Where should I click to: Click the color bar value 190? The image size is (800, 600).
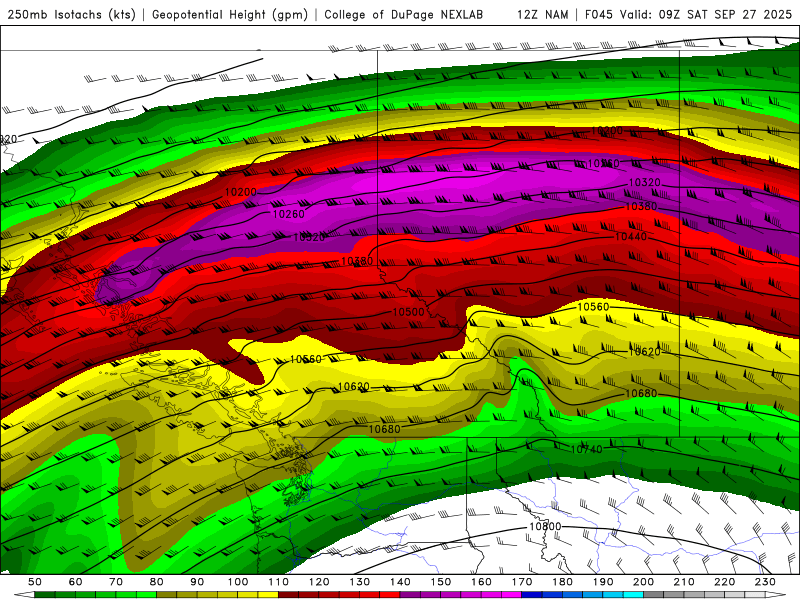(603, 582)
